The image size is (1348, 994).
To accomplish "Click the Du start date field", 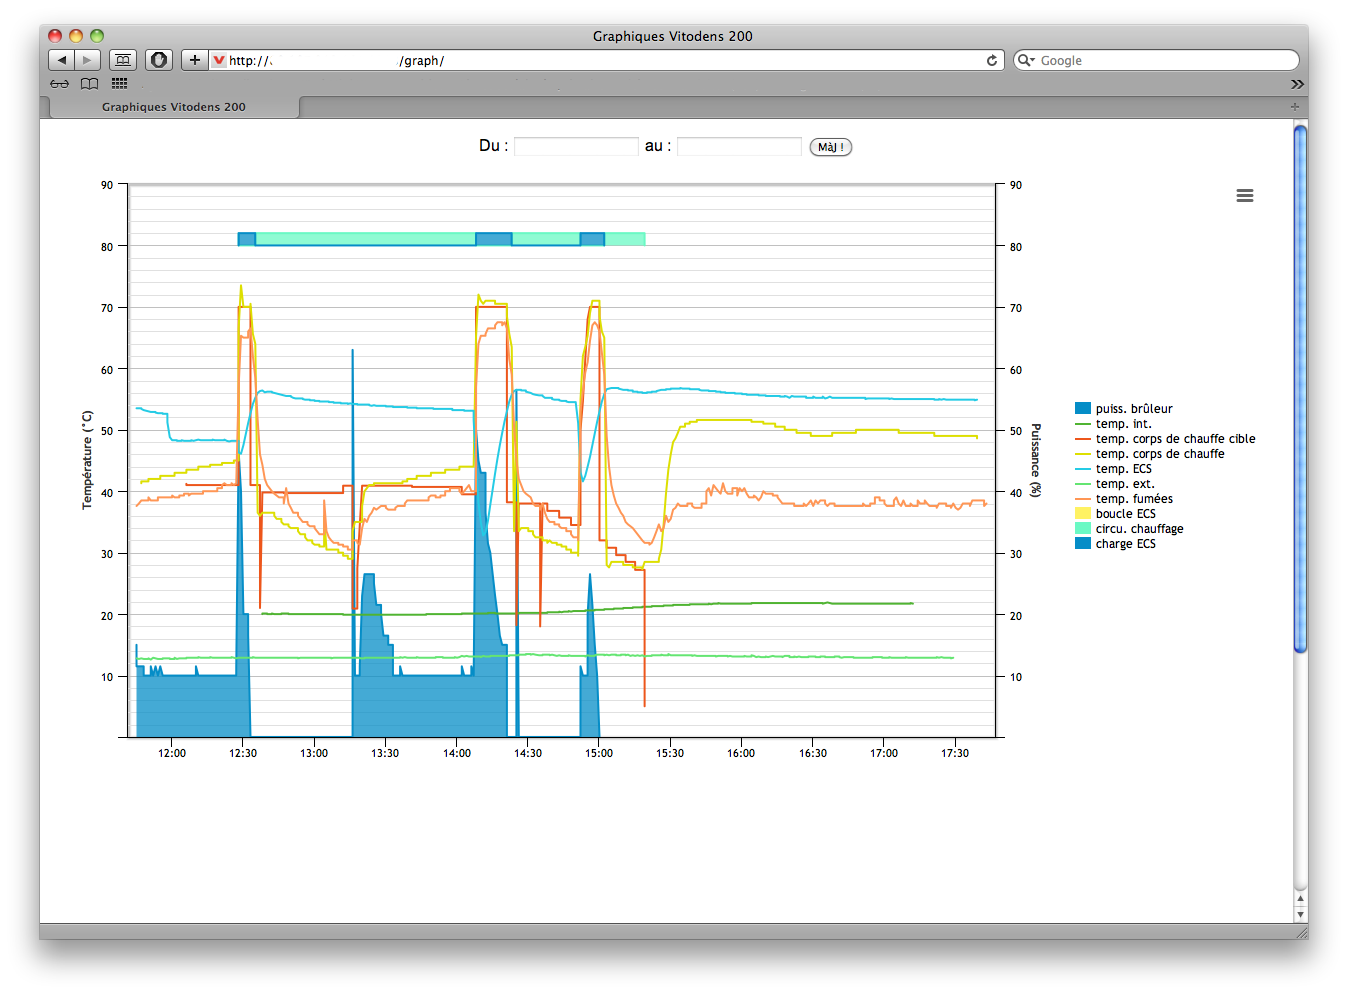I will pos(576,146).
